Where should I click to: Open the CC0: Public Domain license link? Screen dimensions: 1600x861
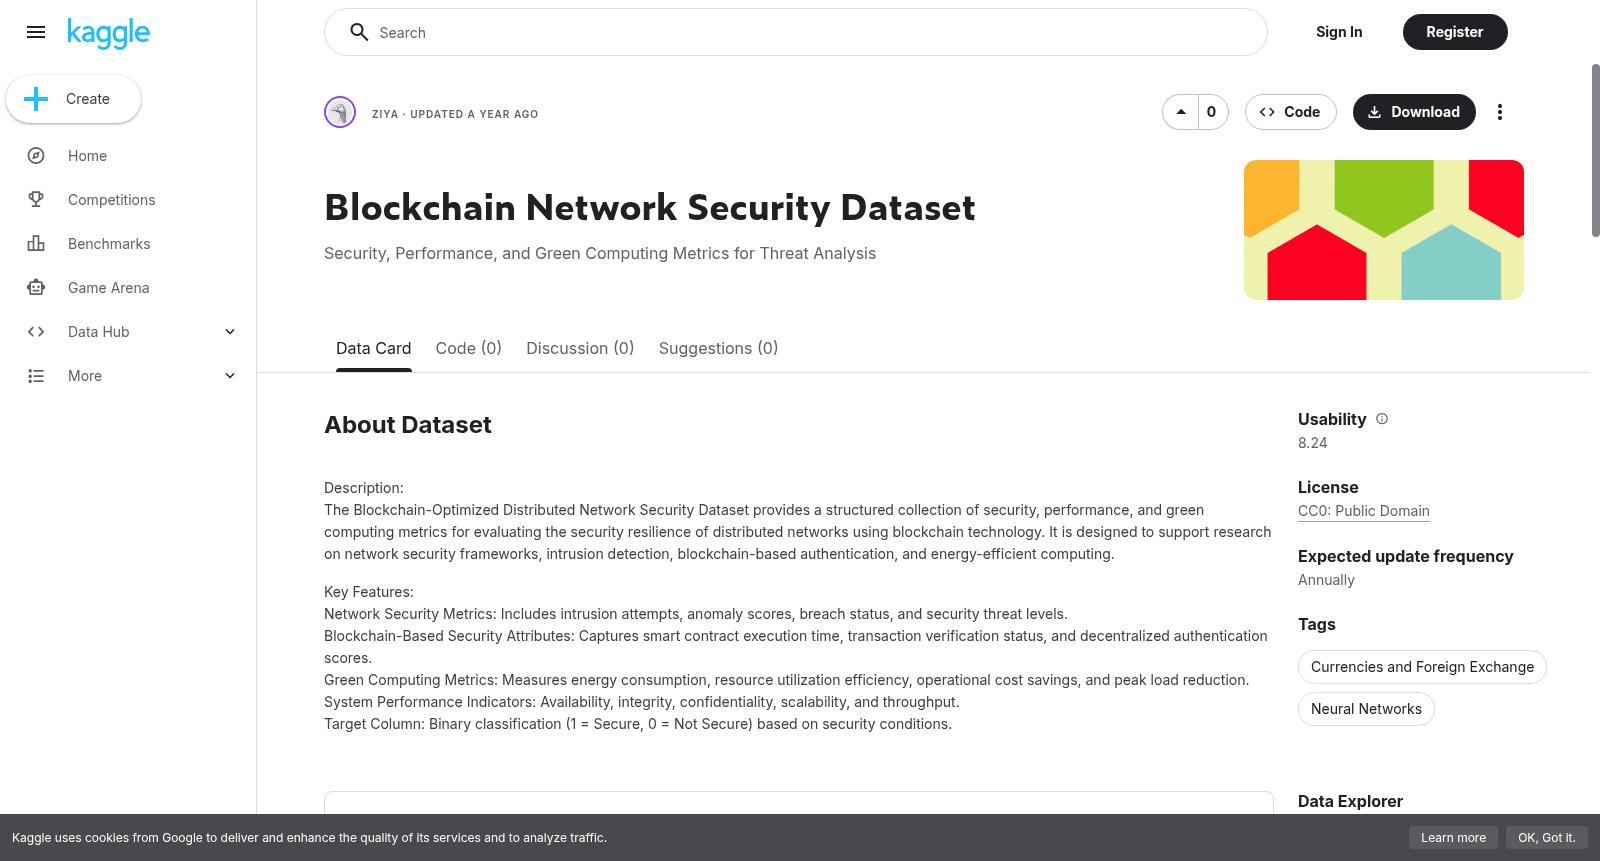coord(1363,511)
